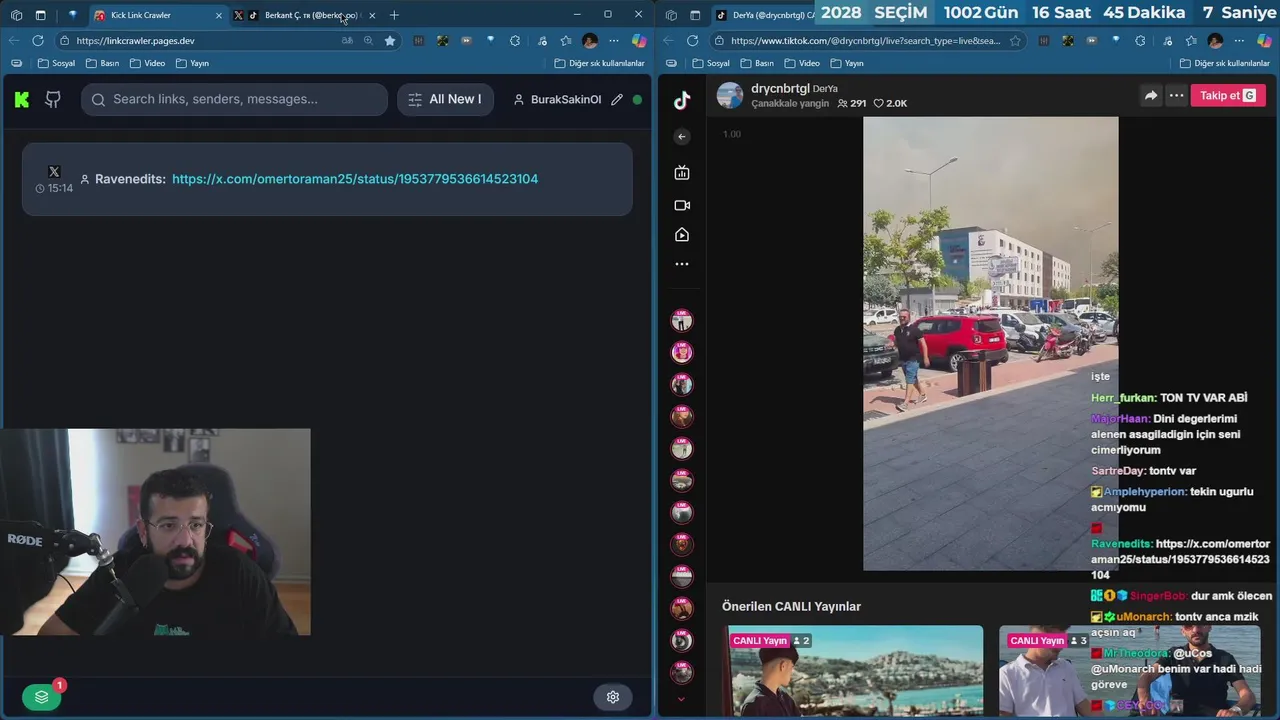Open the calendar-style icon in TikTok sidebar
This screenshot has height=720, width=1280.
coord(682,173)
